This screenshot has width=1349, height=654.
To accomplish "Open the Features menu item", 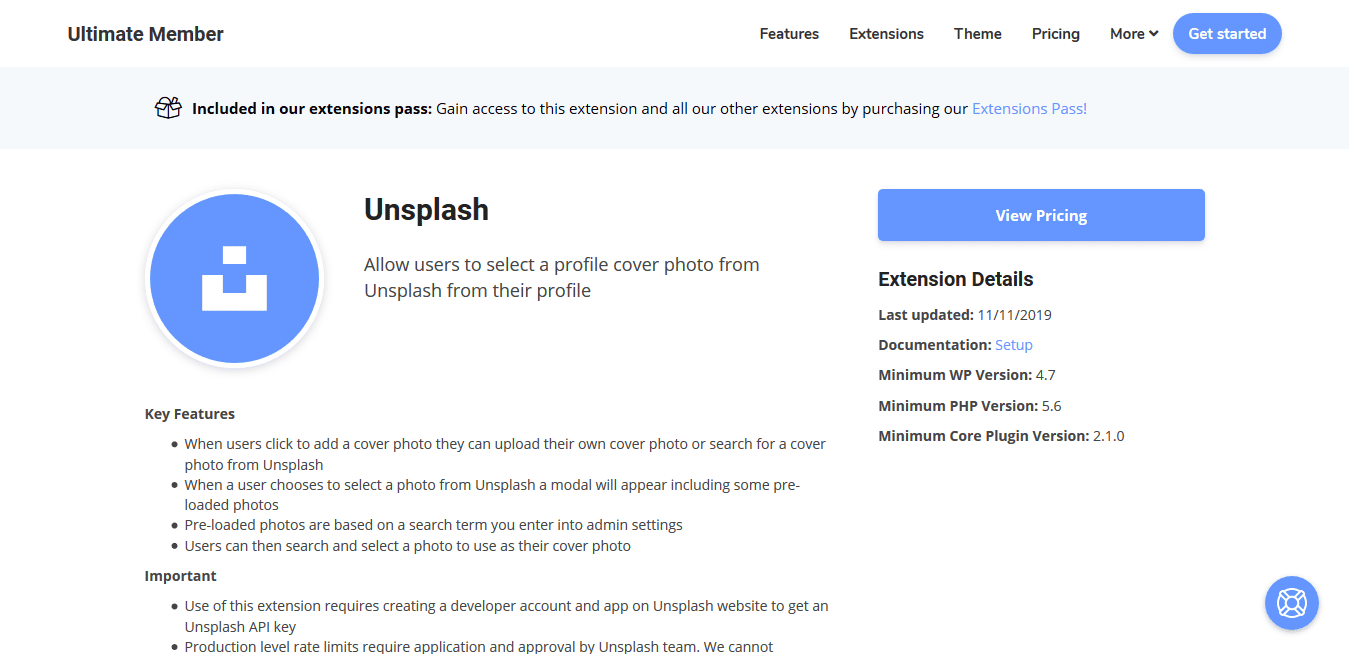I will coord(789,34).
